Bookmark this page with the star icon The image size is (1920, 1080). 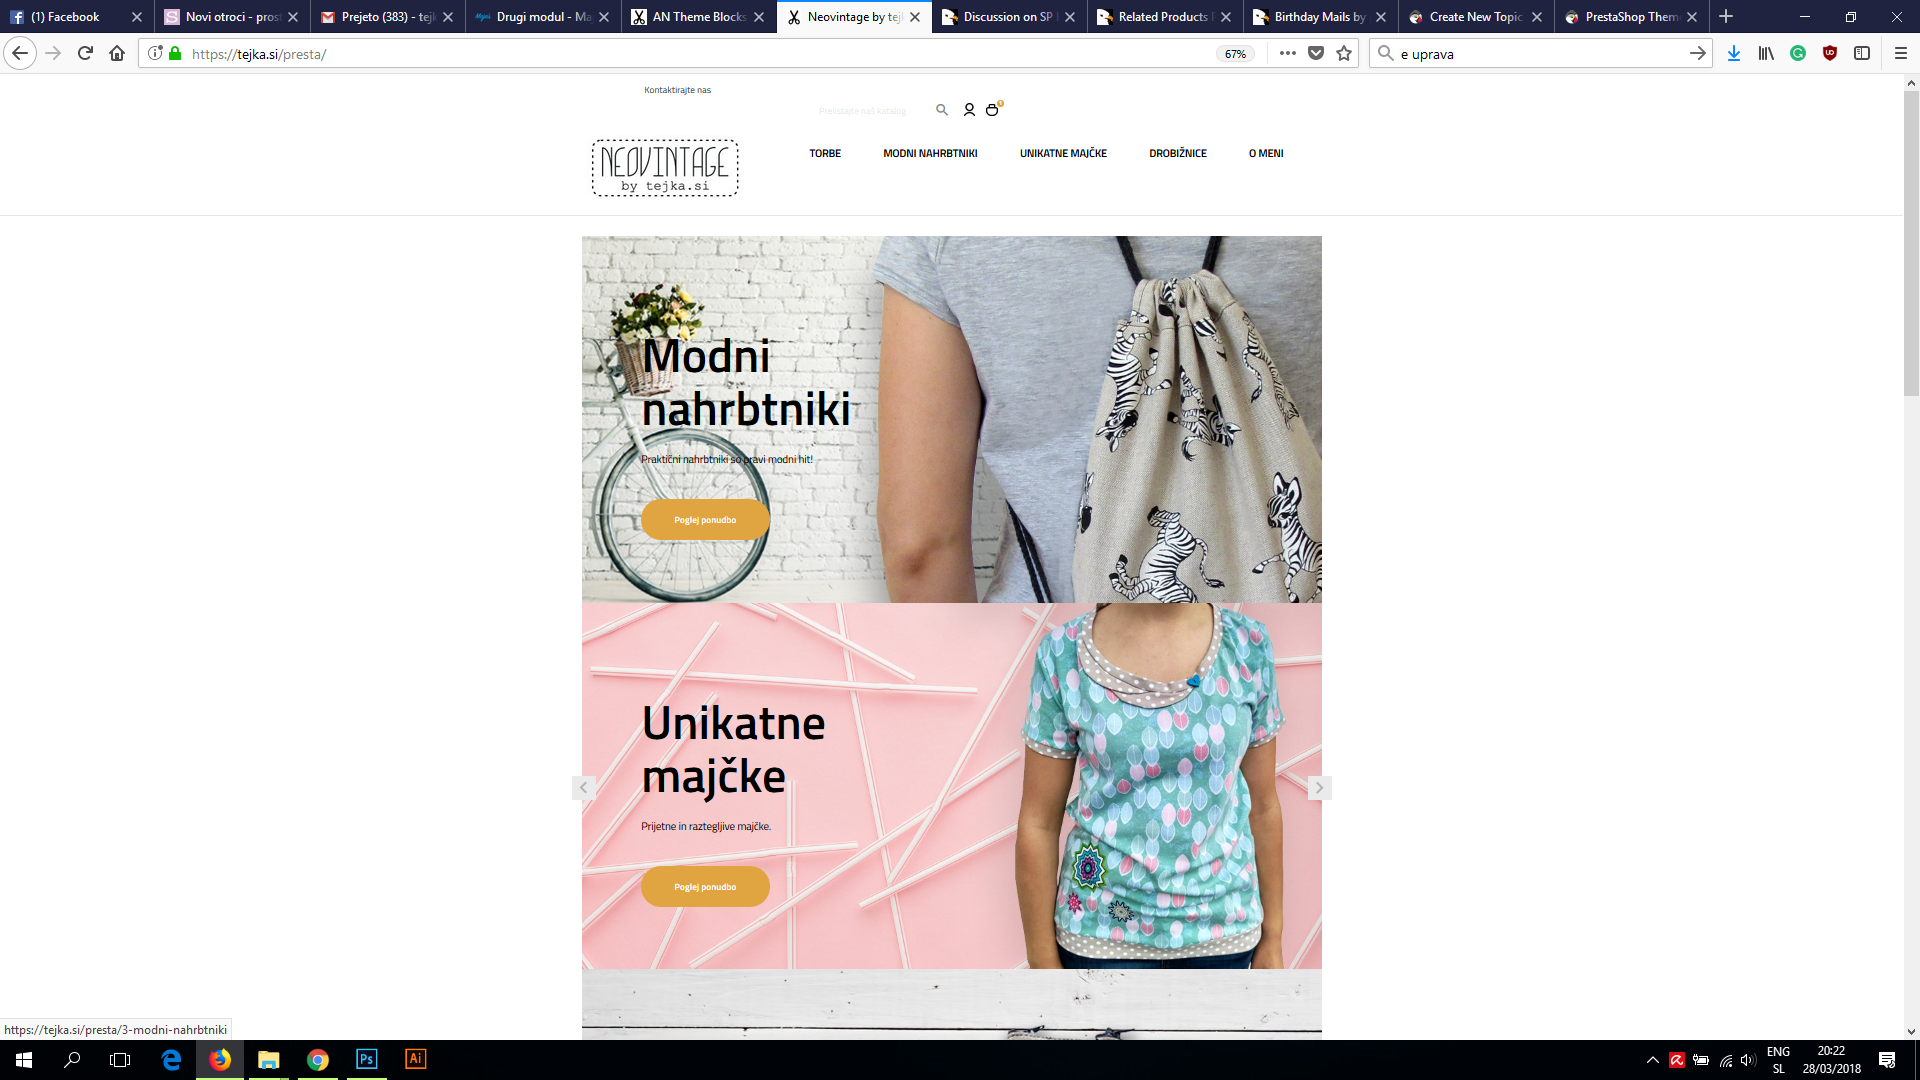(x=1344, y=54)
